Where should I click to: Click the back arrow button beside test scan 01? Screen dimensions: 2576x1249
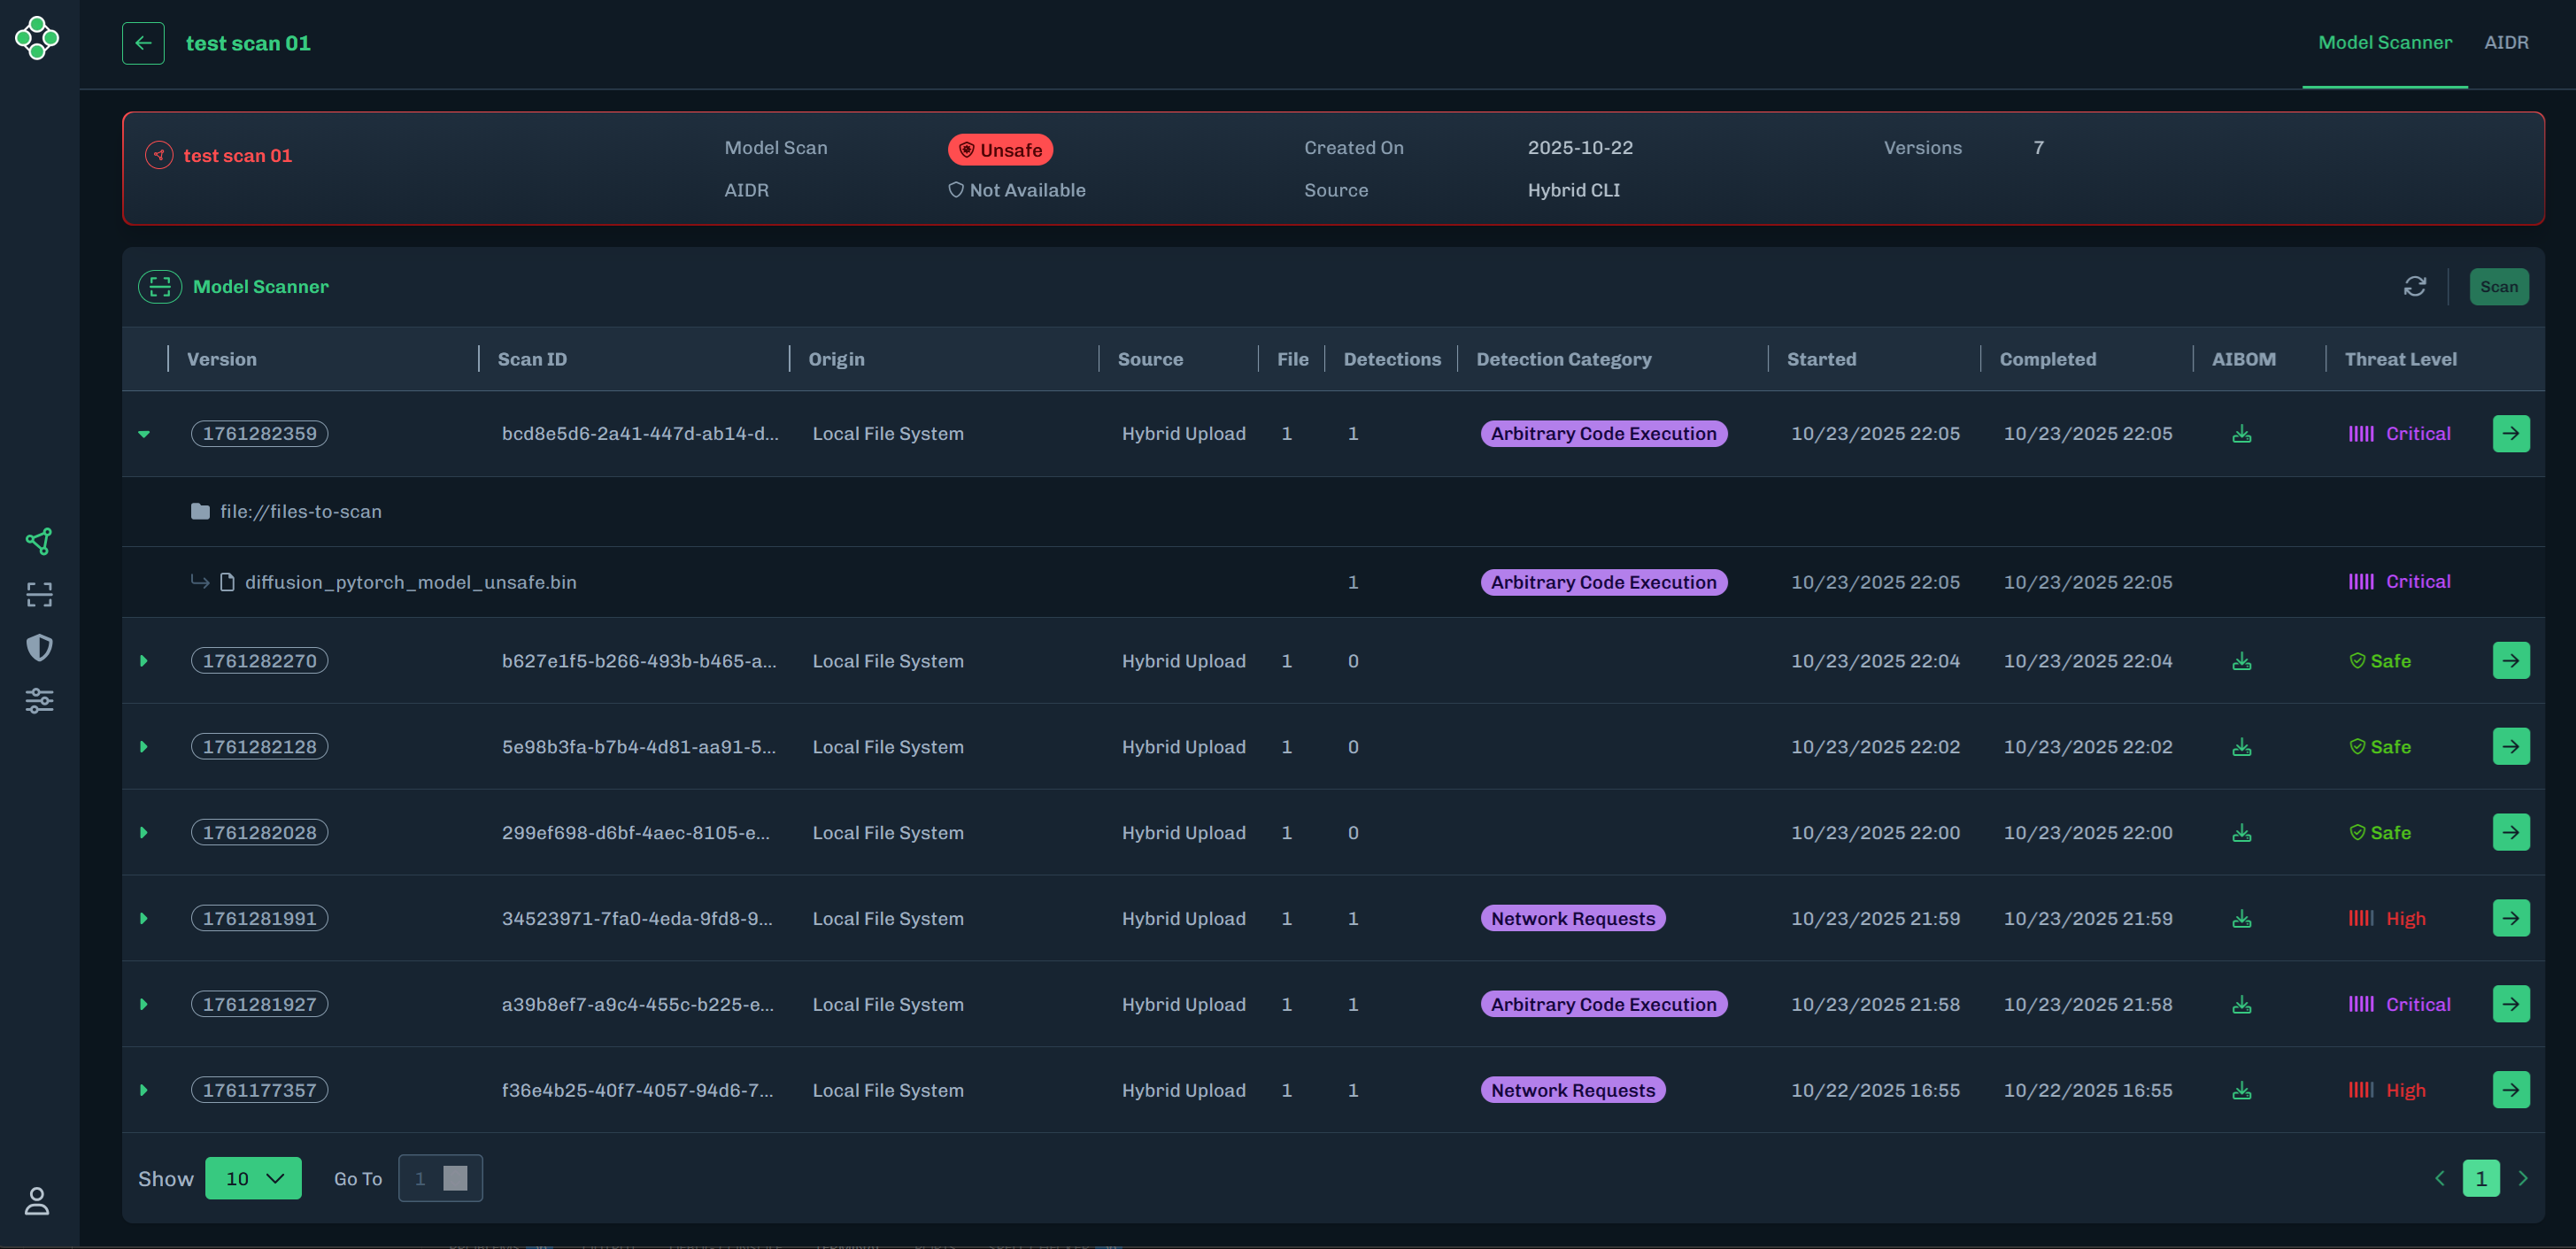click(143, 43)
